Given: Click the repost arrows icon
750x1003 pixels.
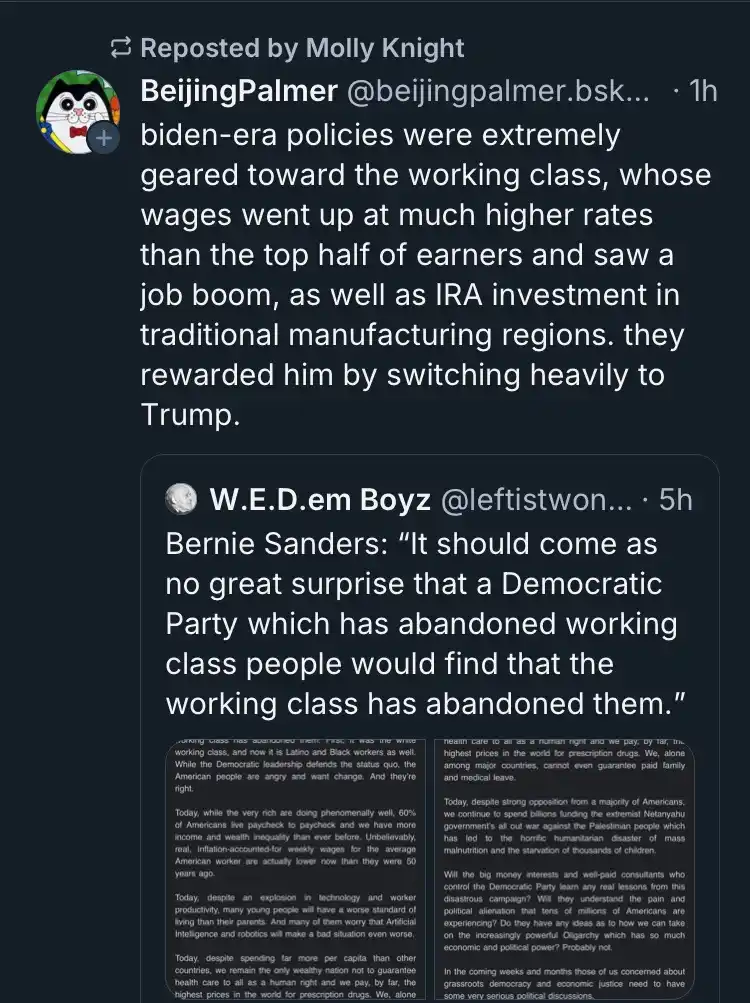Looking at the screenshot, I should (121, 48).
